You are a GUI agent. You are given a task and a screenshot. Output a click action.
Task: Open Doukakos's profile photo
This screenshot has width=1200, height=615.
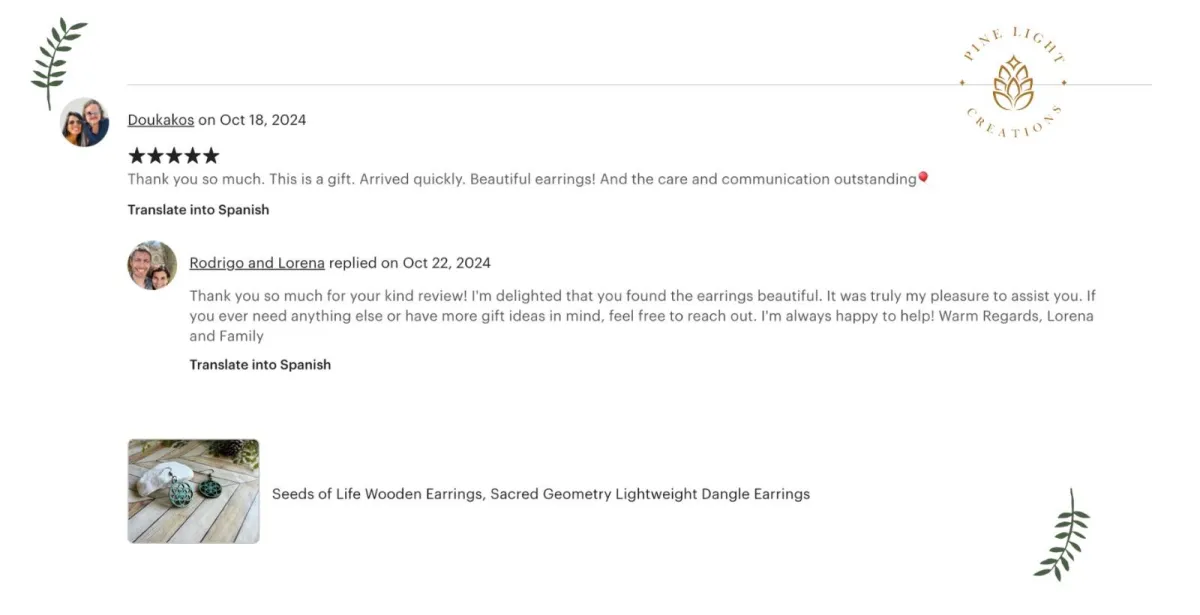(x=85, y=123)
